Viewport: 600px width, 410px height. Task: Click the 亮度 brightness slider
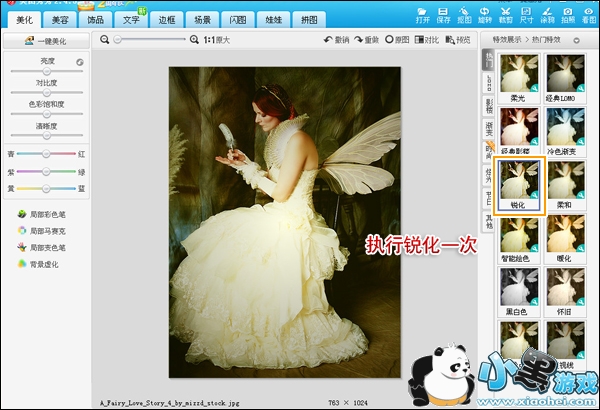[x=46, y=71]
